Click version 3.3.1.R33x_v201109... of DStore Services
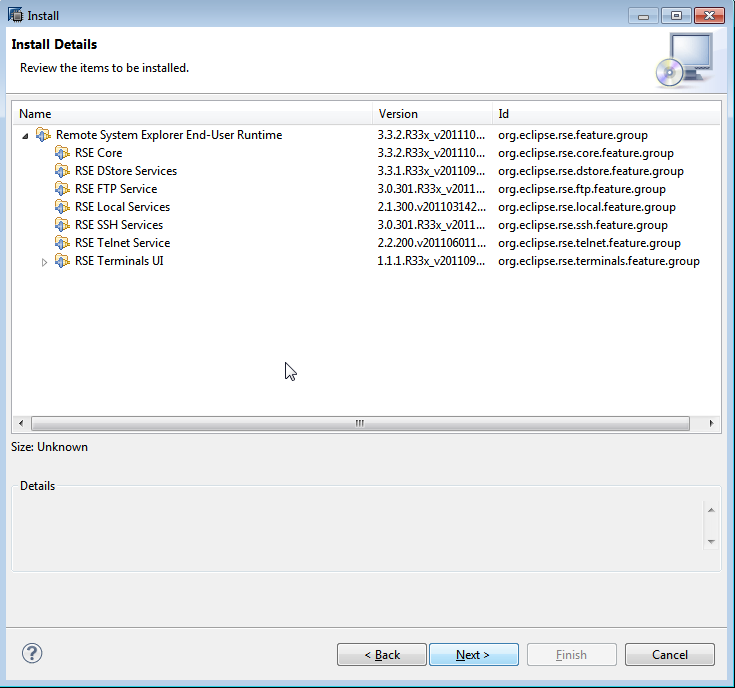This screenshot has height=688, width=735. click(x=431, y=171)
